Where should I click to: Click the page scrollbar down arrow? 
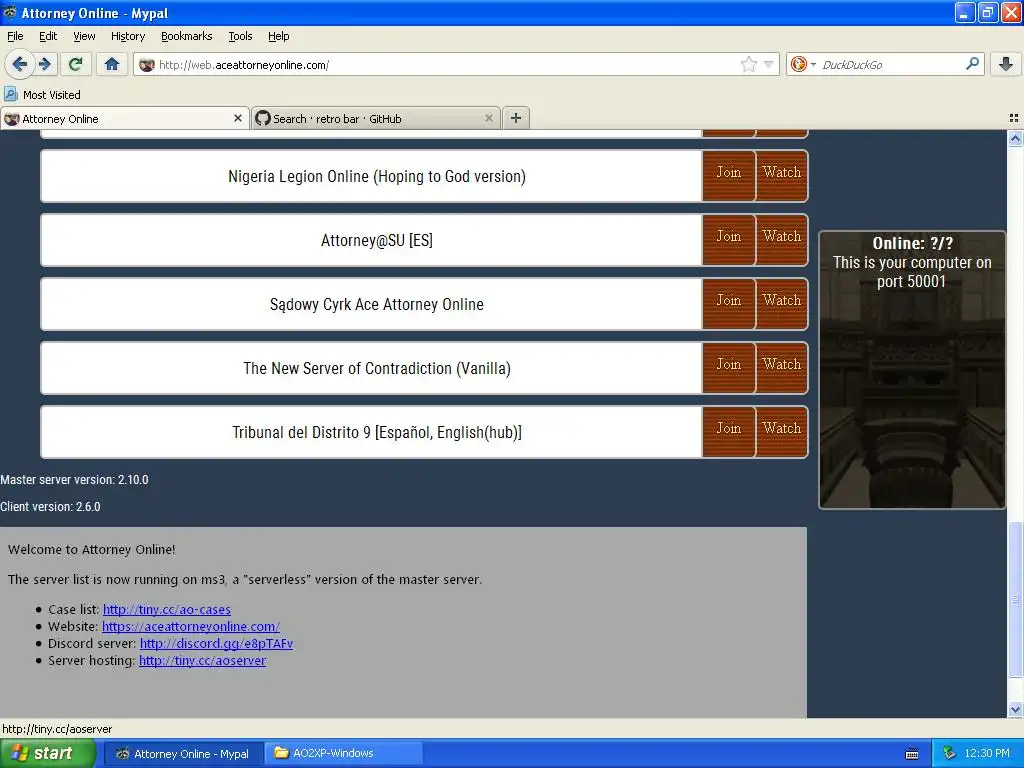pos(1015,709)
